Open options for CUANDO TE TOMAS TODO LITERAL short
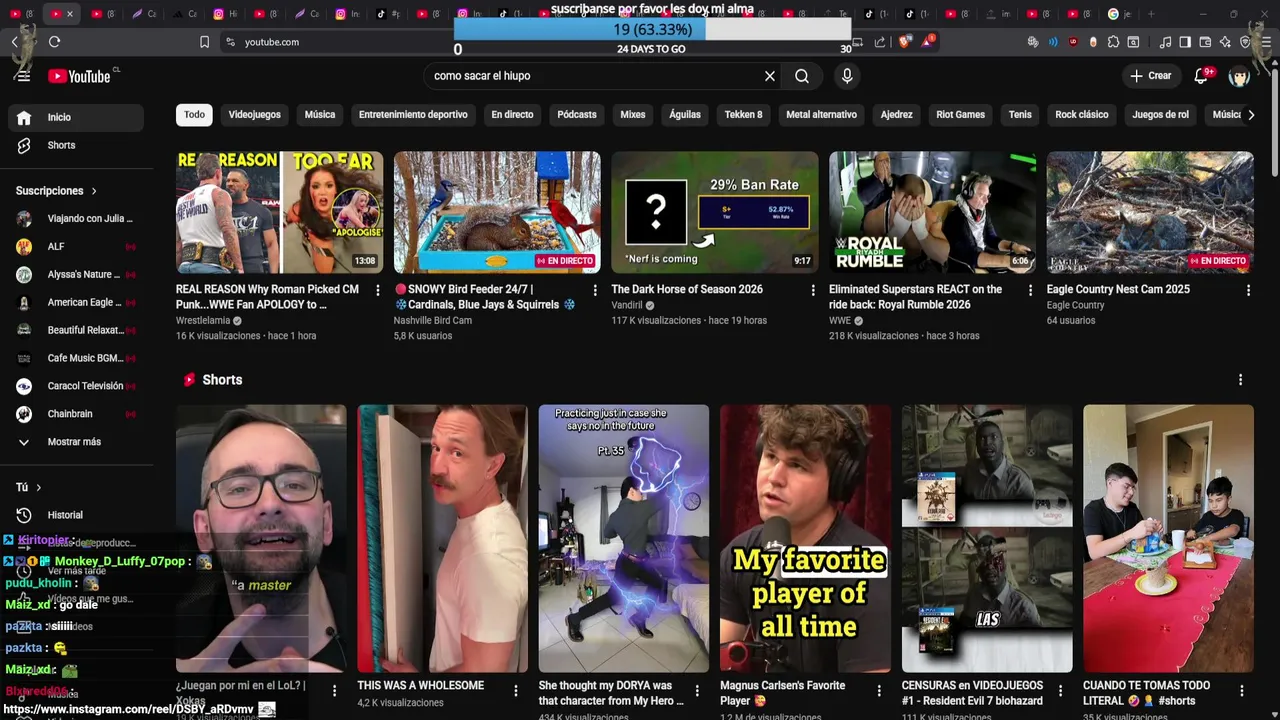The image size is (1280, 720). (x=1241, y=691)
